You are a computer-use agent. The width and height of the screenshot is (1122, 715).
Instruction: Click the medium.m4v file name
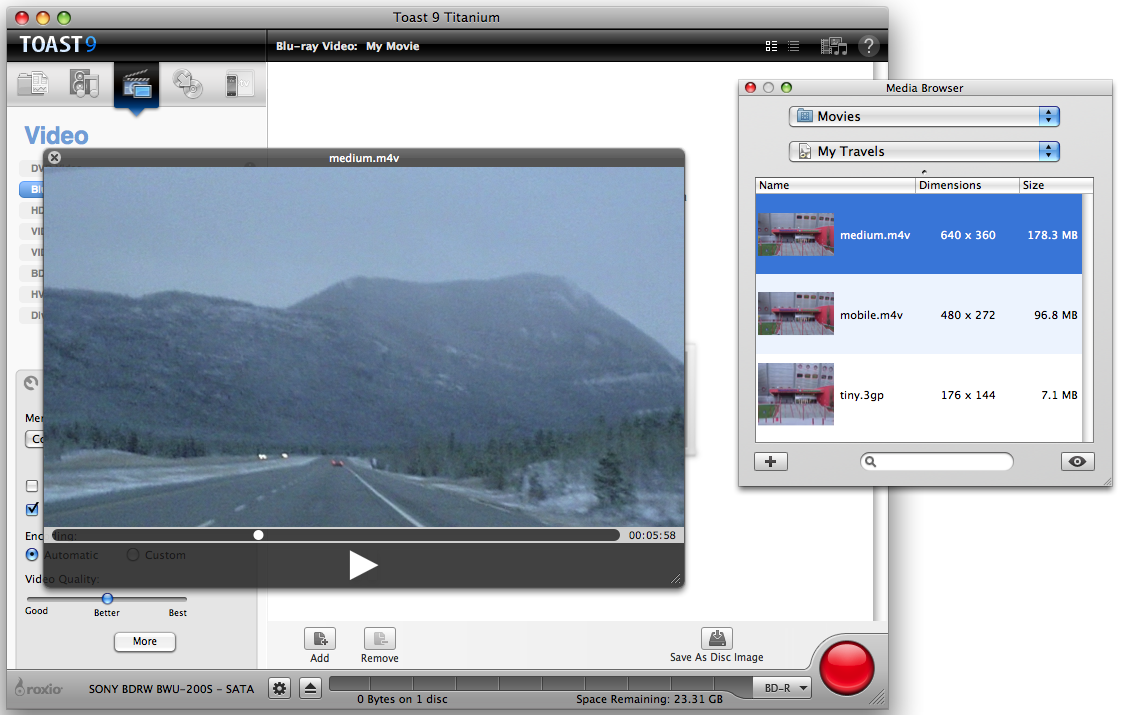click(874, 235)
